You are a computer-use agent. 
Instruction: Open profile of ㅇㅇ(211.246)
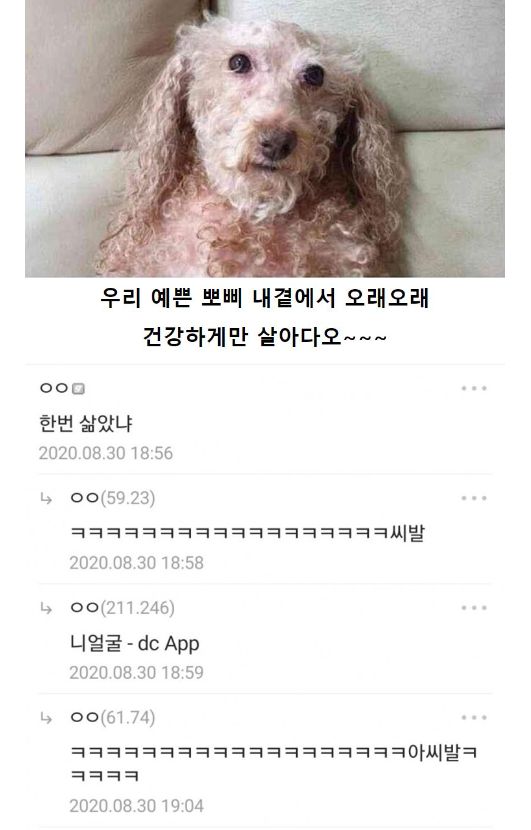[x=122, y=608]
